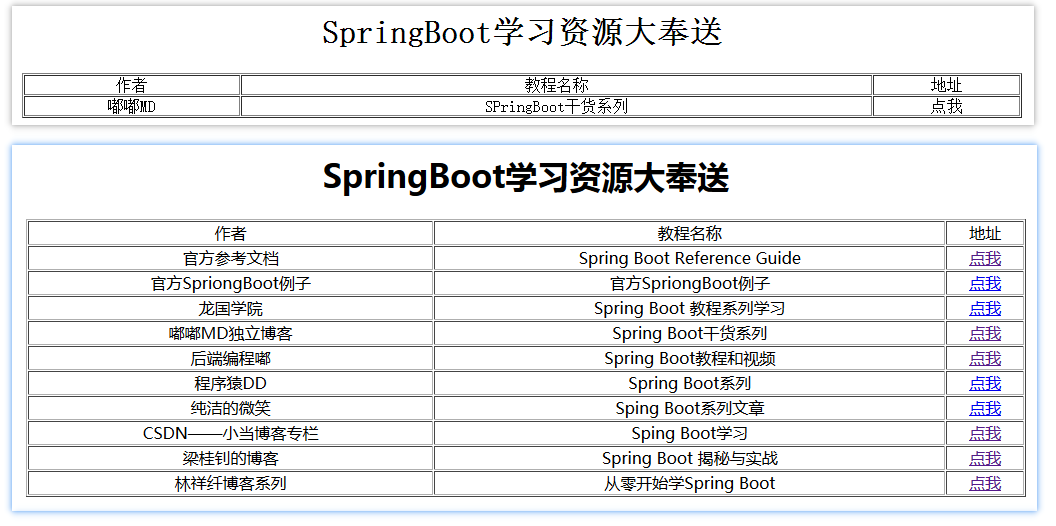Select Spring Boot教程和视频 cell
This screenshot has height=526, width=1056.
(690, 358)
